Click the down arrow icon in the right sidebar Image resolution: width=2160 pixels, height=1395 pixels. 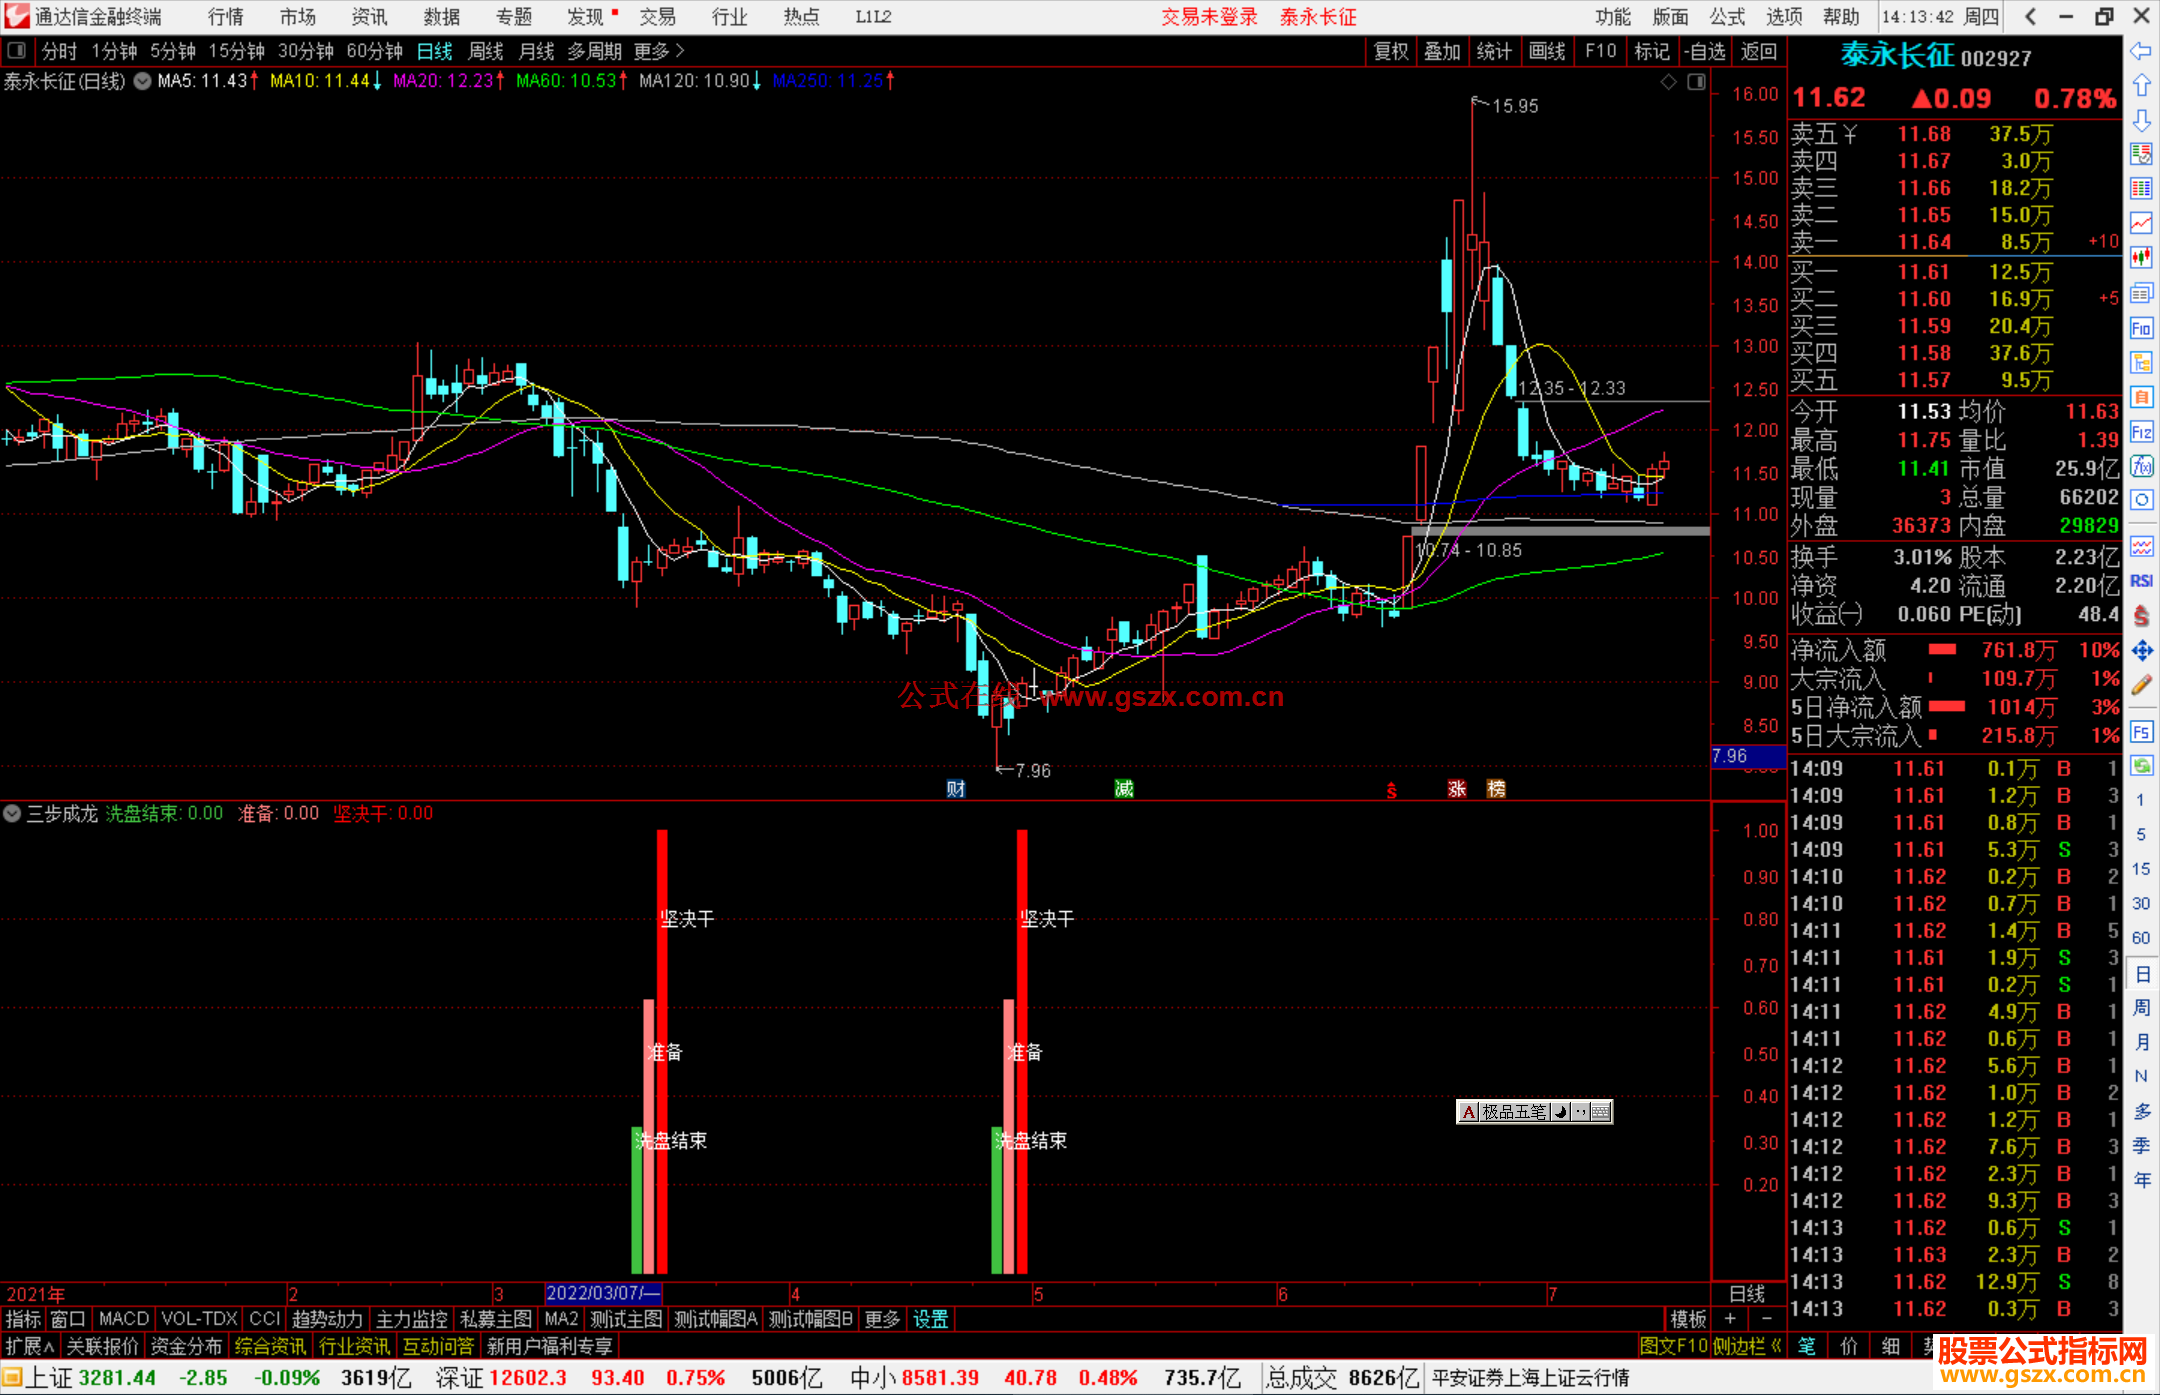2141,120
